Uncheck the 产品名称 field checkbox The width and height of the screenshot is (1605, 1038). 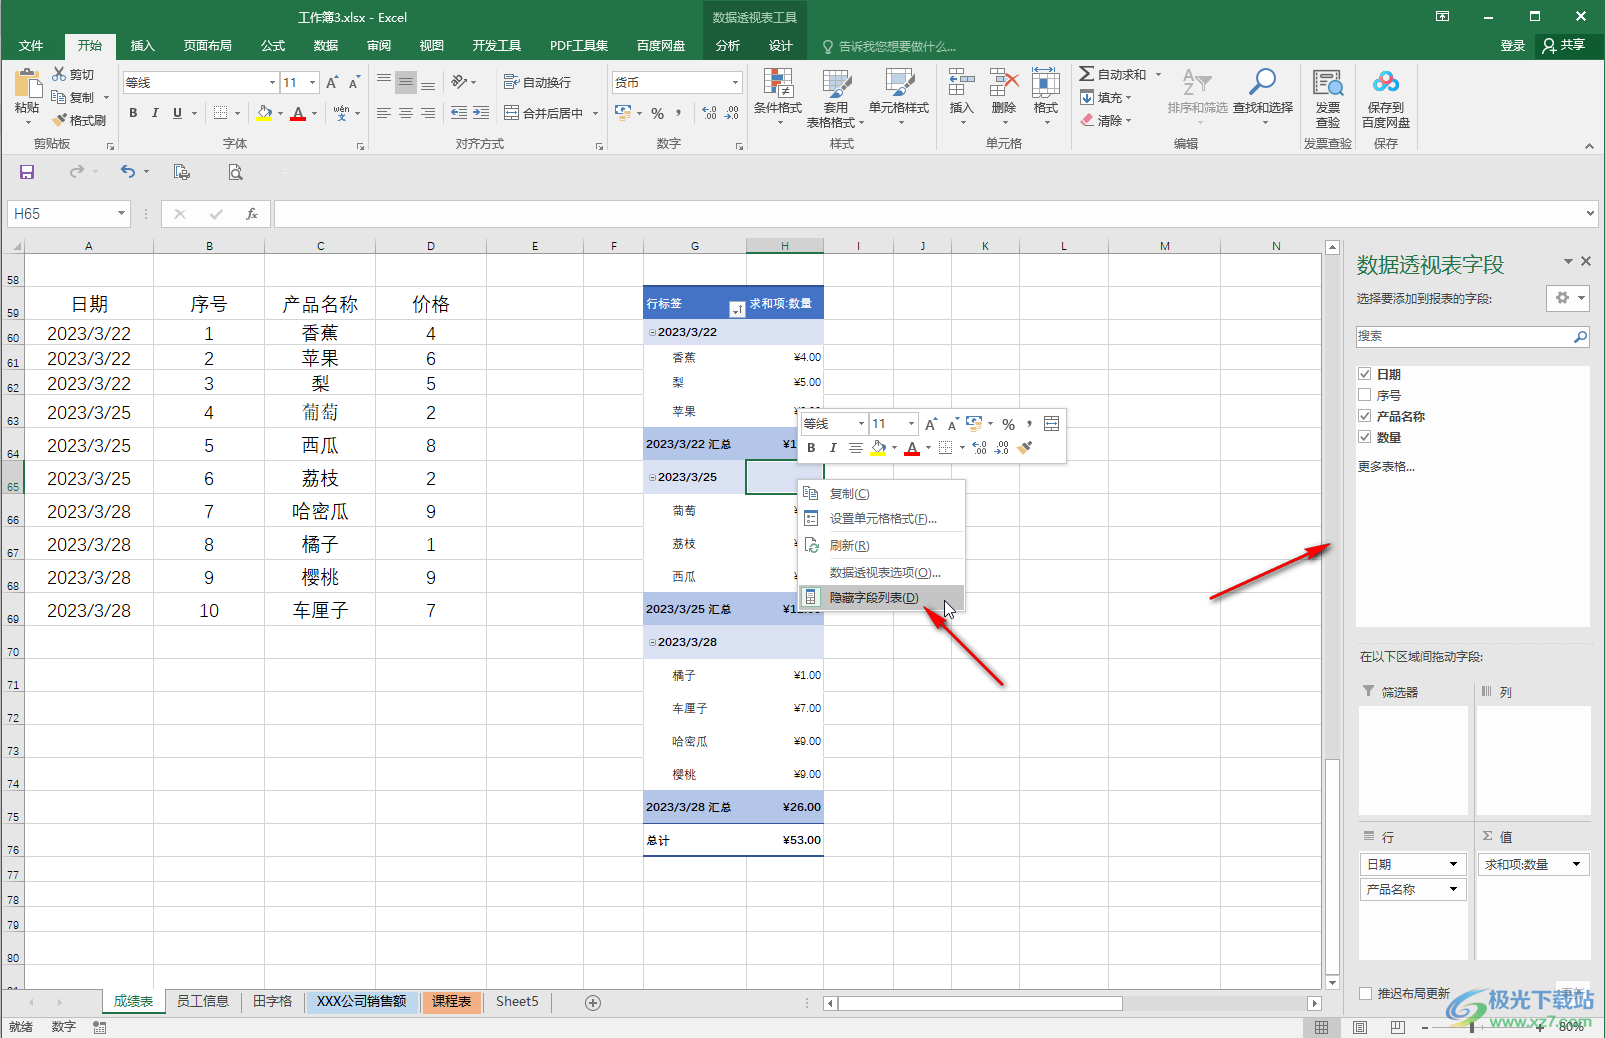point(1365,416)
